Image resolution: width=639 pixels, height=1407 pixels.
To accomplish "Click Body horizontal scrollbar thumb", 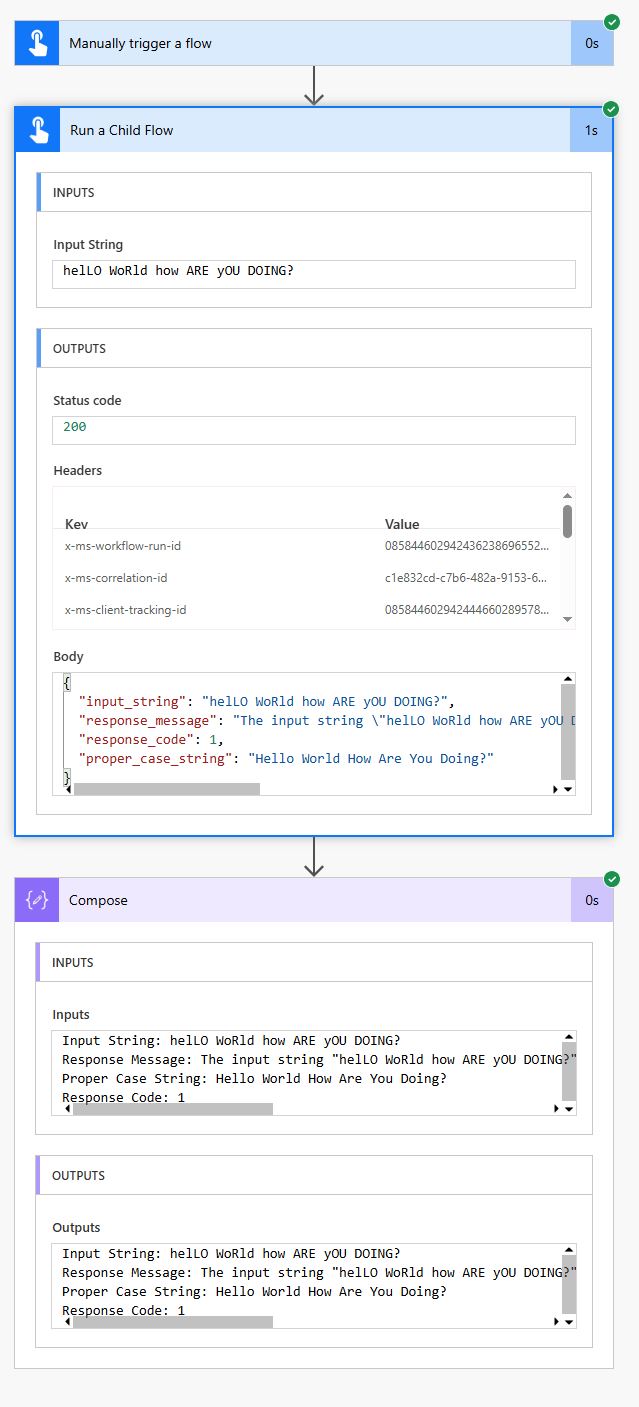I will (167, 789).
